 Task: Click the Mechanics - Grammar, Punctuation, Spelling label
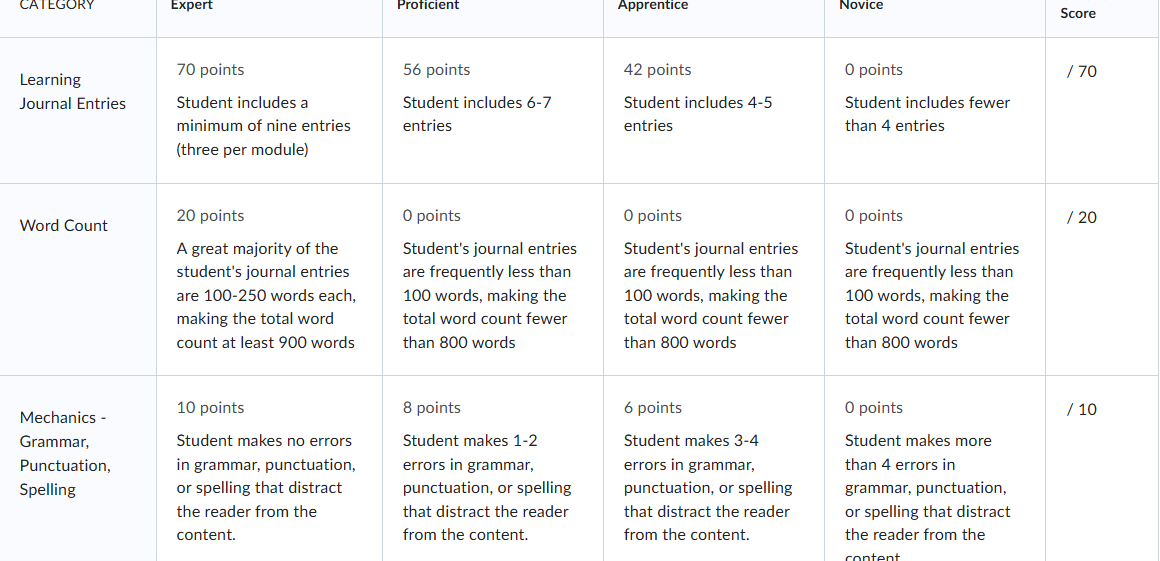65,454
